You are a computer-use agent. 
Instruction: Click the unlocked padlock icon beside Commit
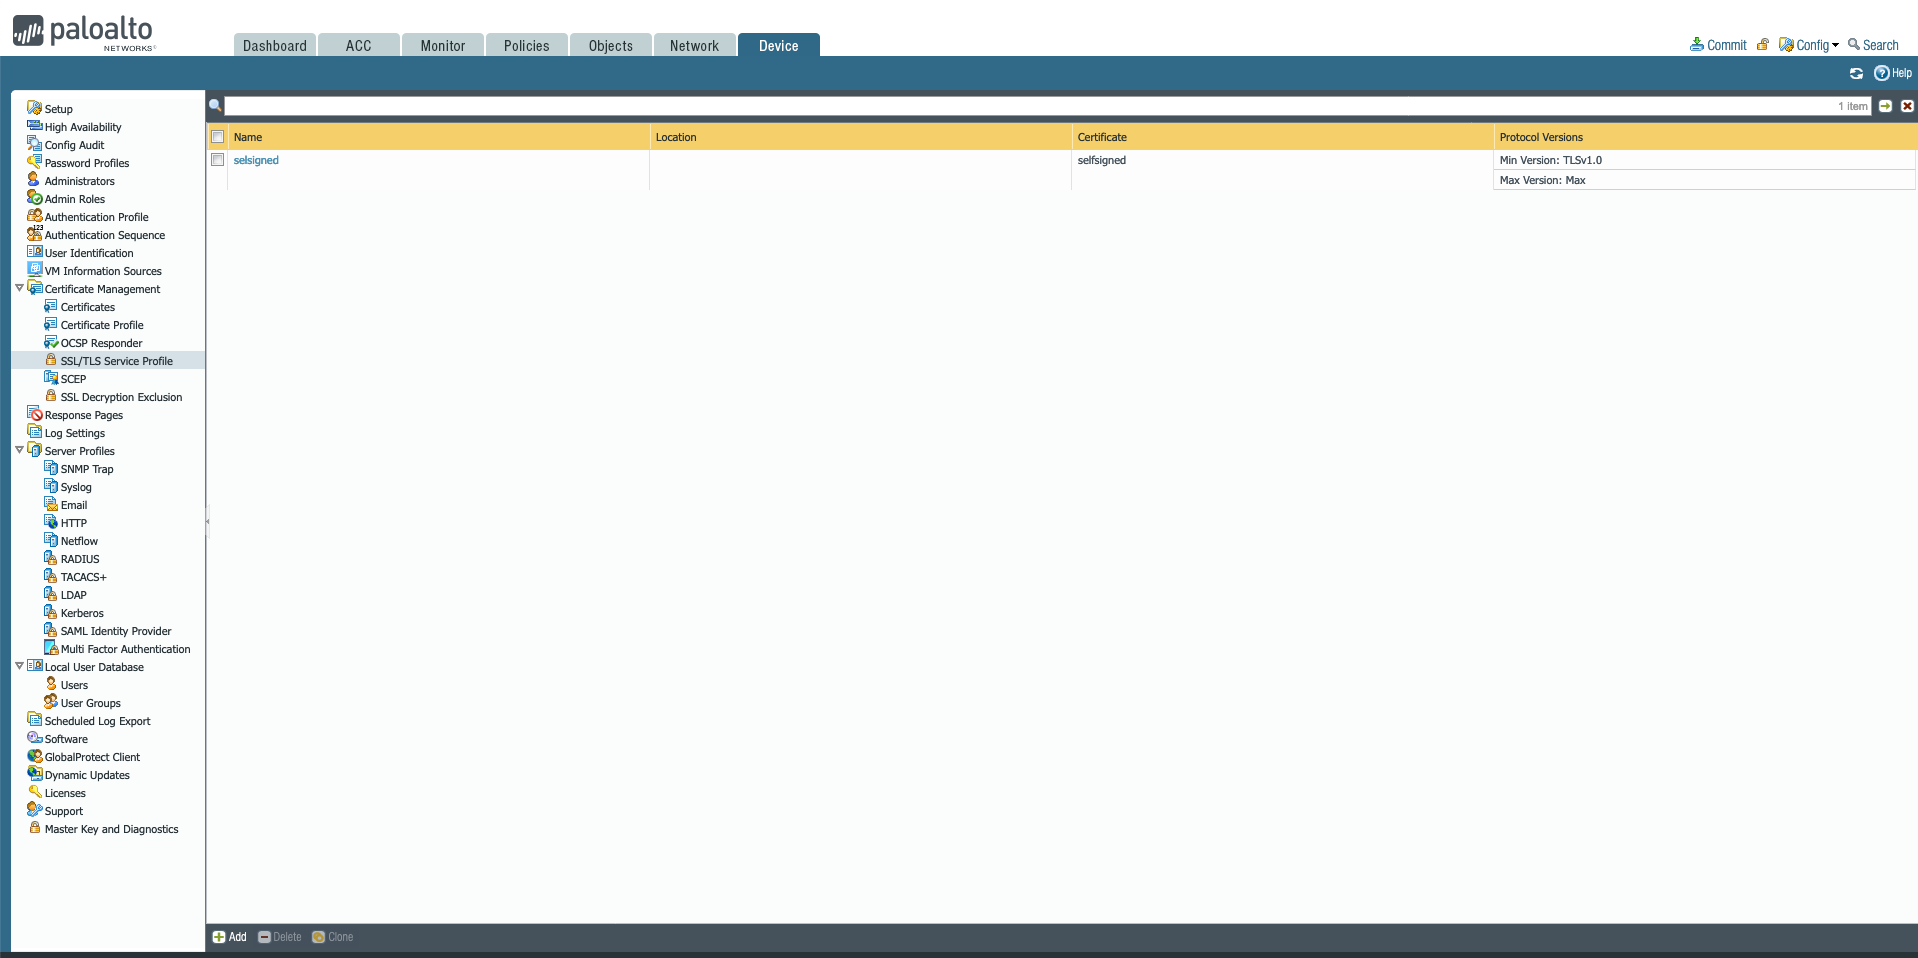(1761, 44)
